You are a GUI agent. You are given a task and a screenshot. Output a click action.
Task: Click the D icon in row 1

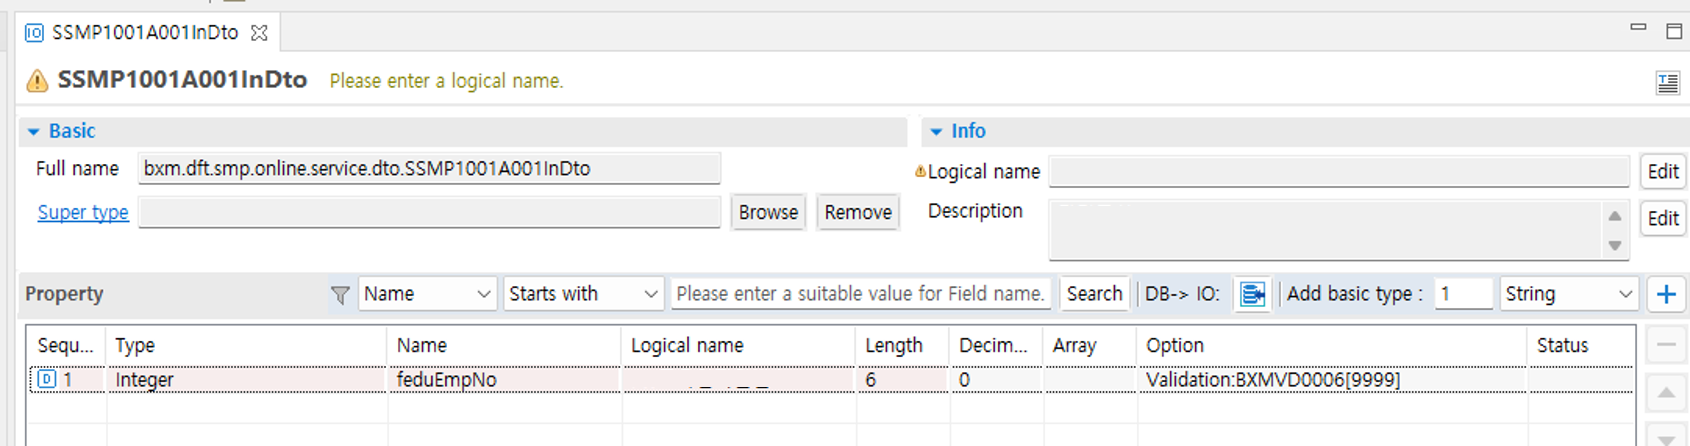tap(46, 379)
